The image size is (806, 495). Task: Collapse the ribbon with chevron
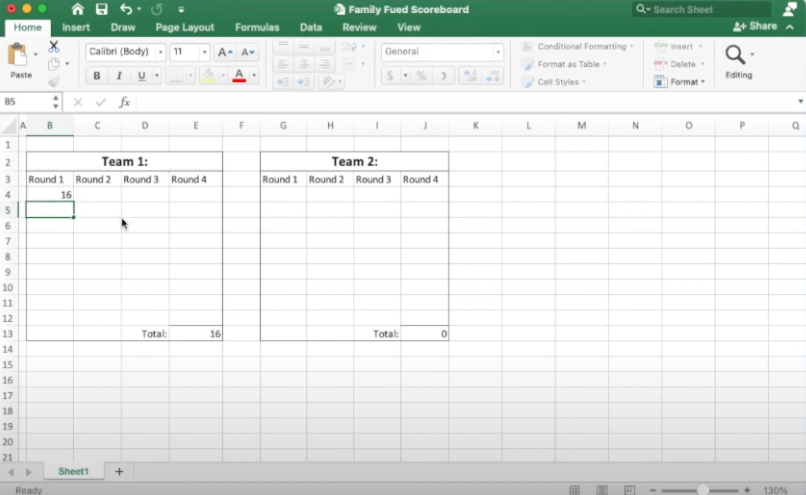[x=790, y=27]
